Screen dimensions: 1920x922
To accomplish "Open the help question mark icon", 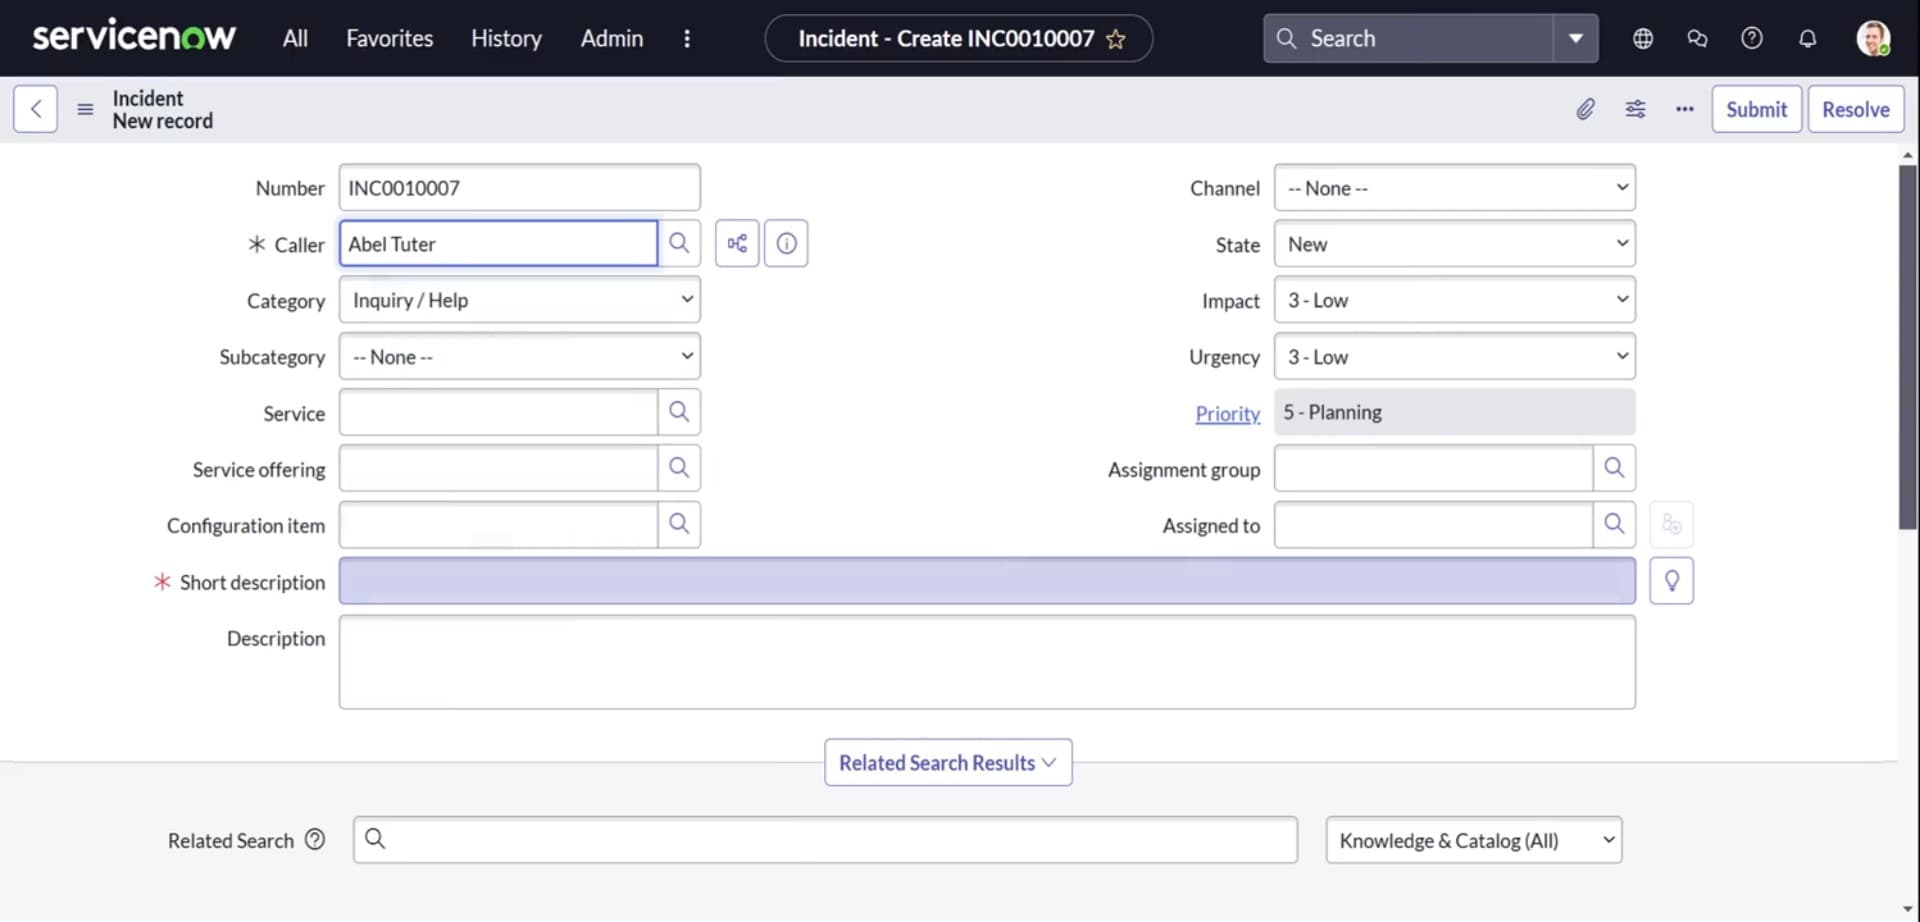I will tap(1752, 38).
